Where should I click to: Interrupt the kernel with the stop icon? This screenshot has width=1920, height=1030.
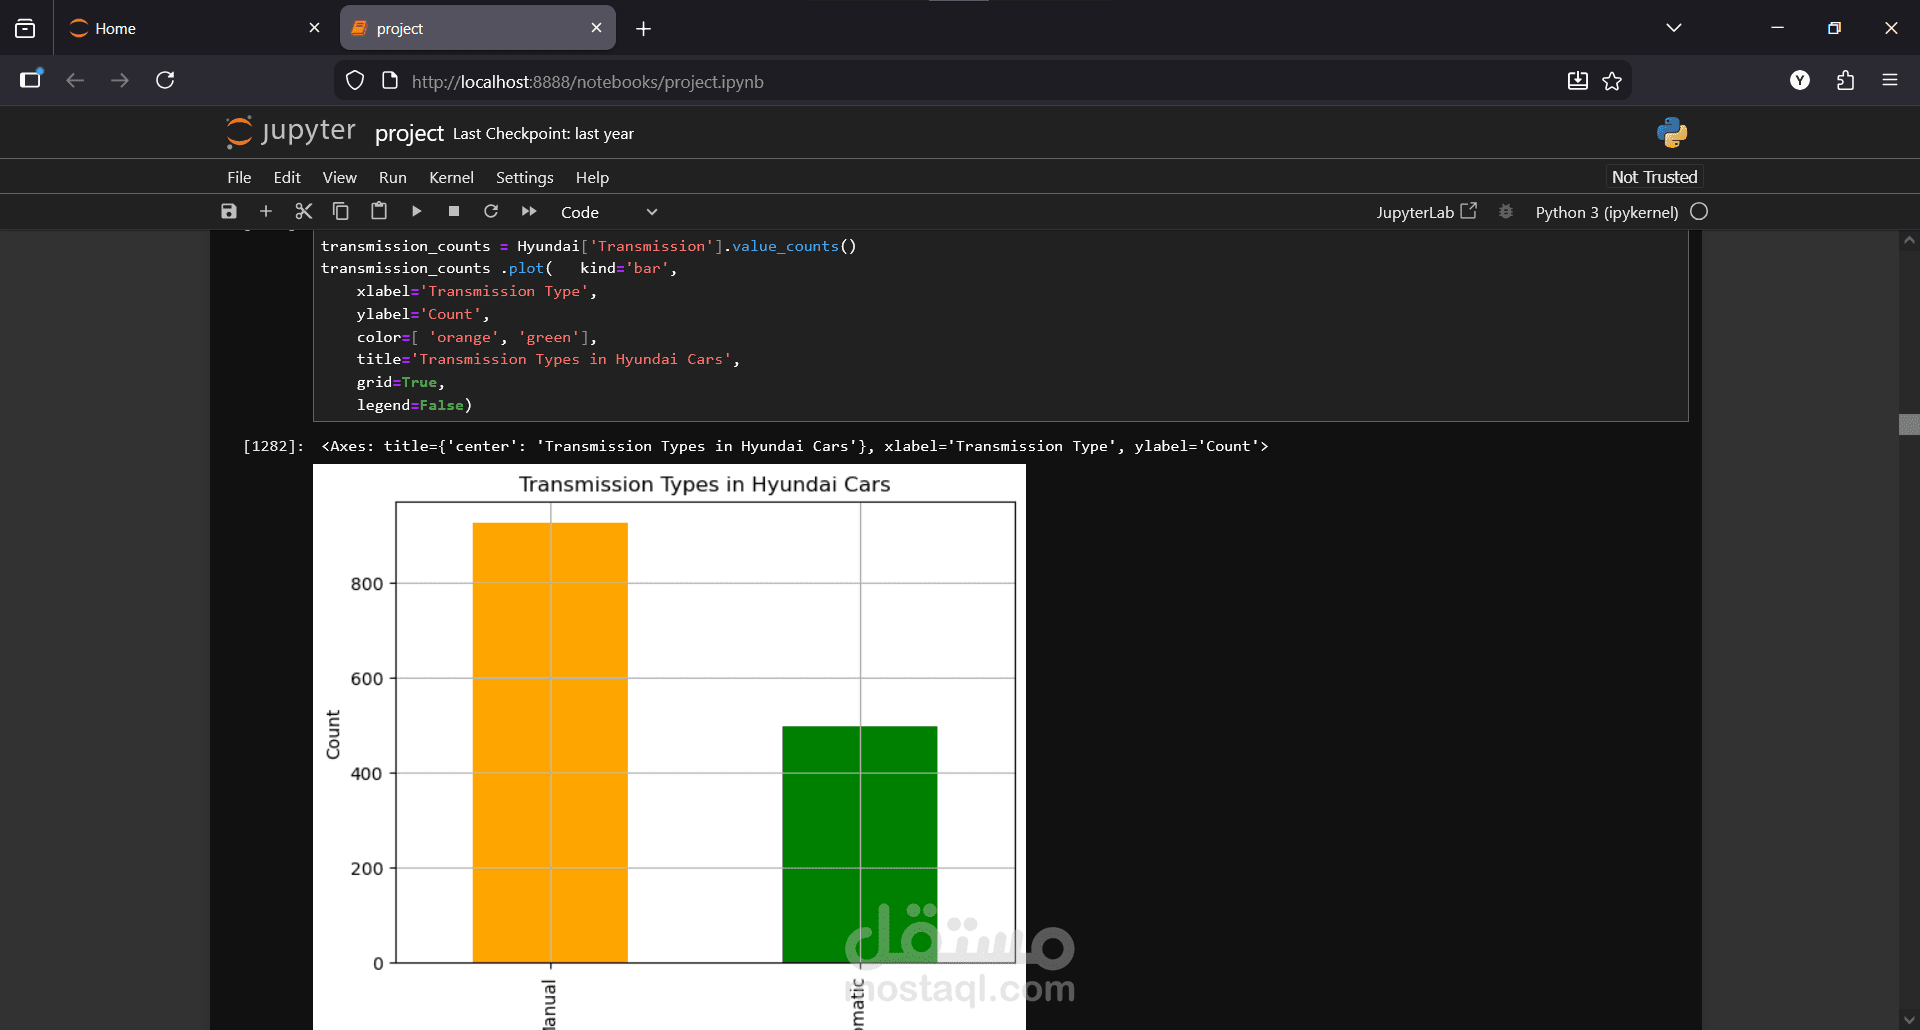(x=454, y=211)
